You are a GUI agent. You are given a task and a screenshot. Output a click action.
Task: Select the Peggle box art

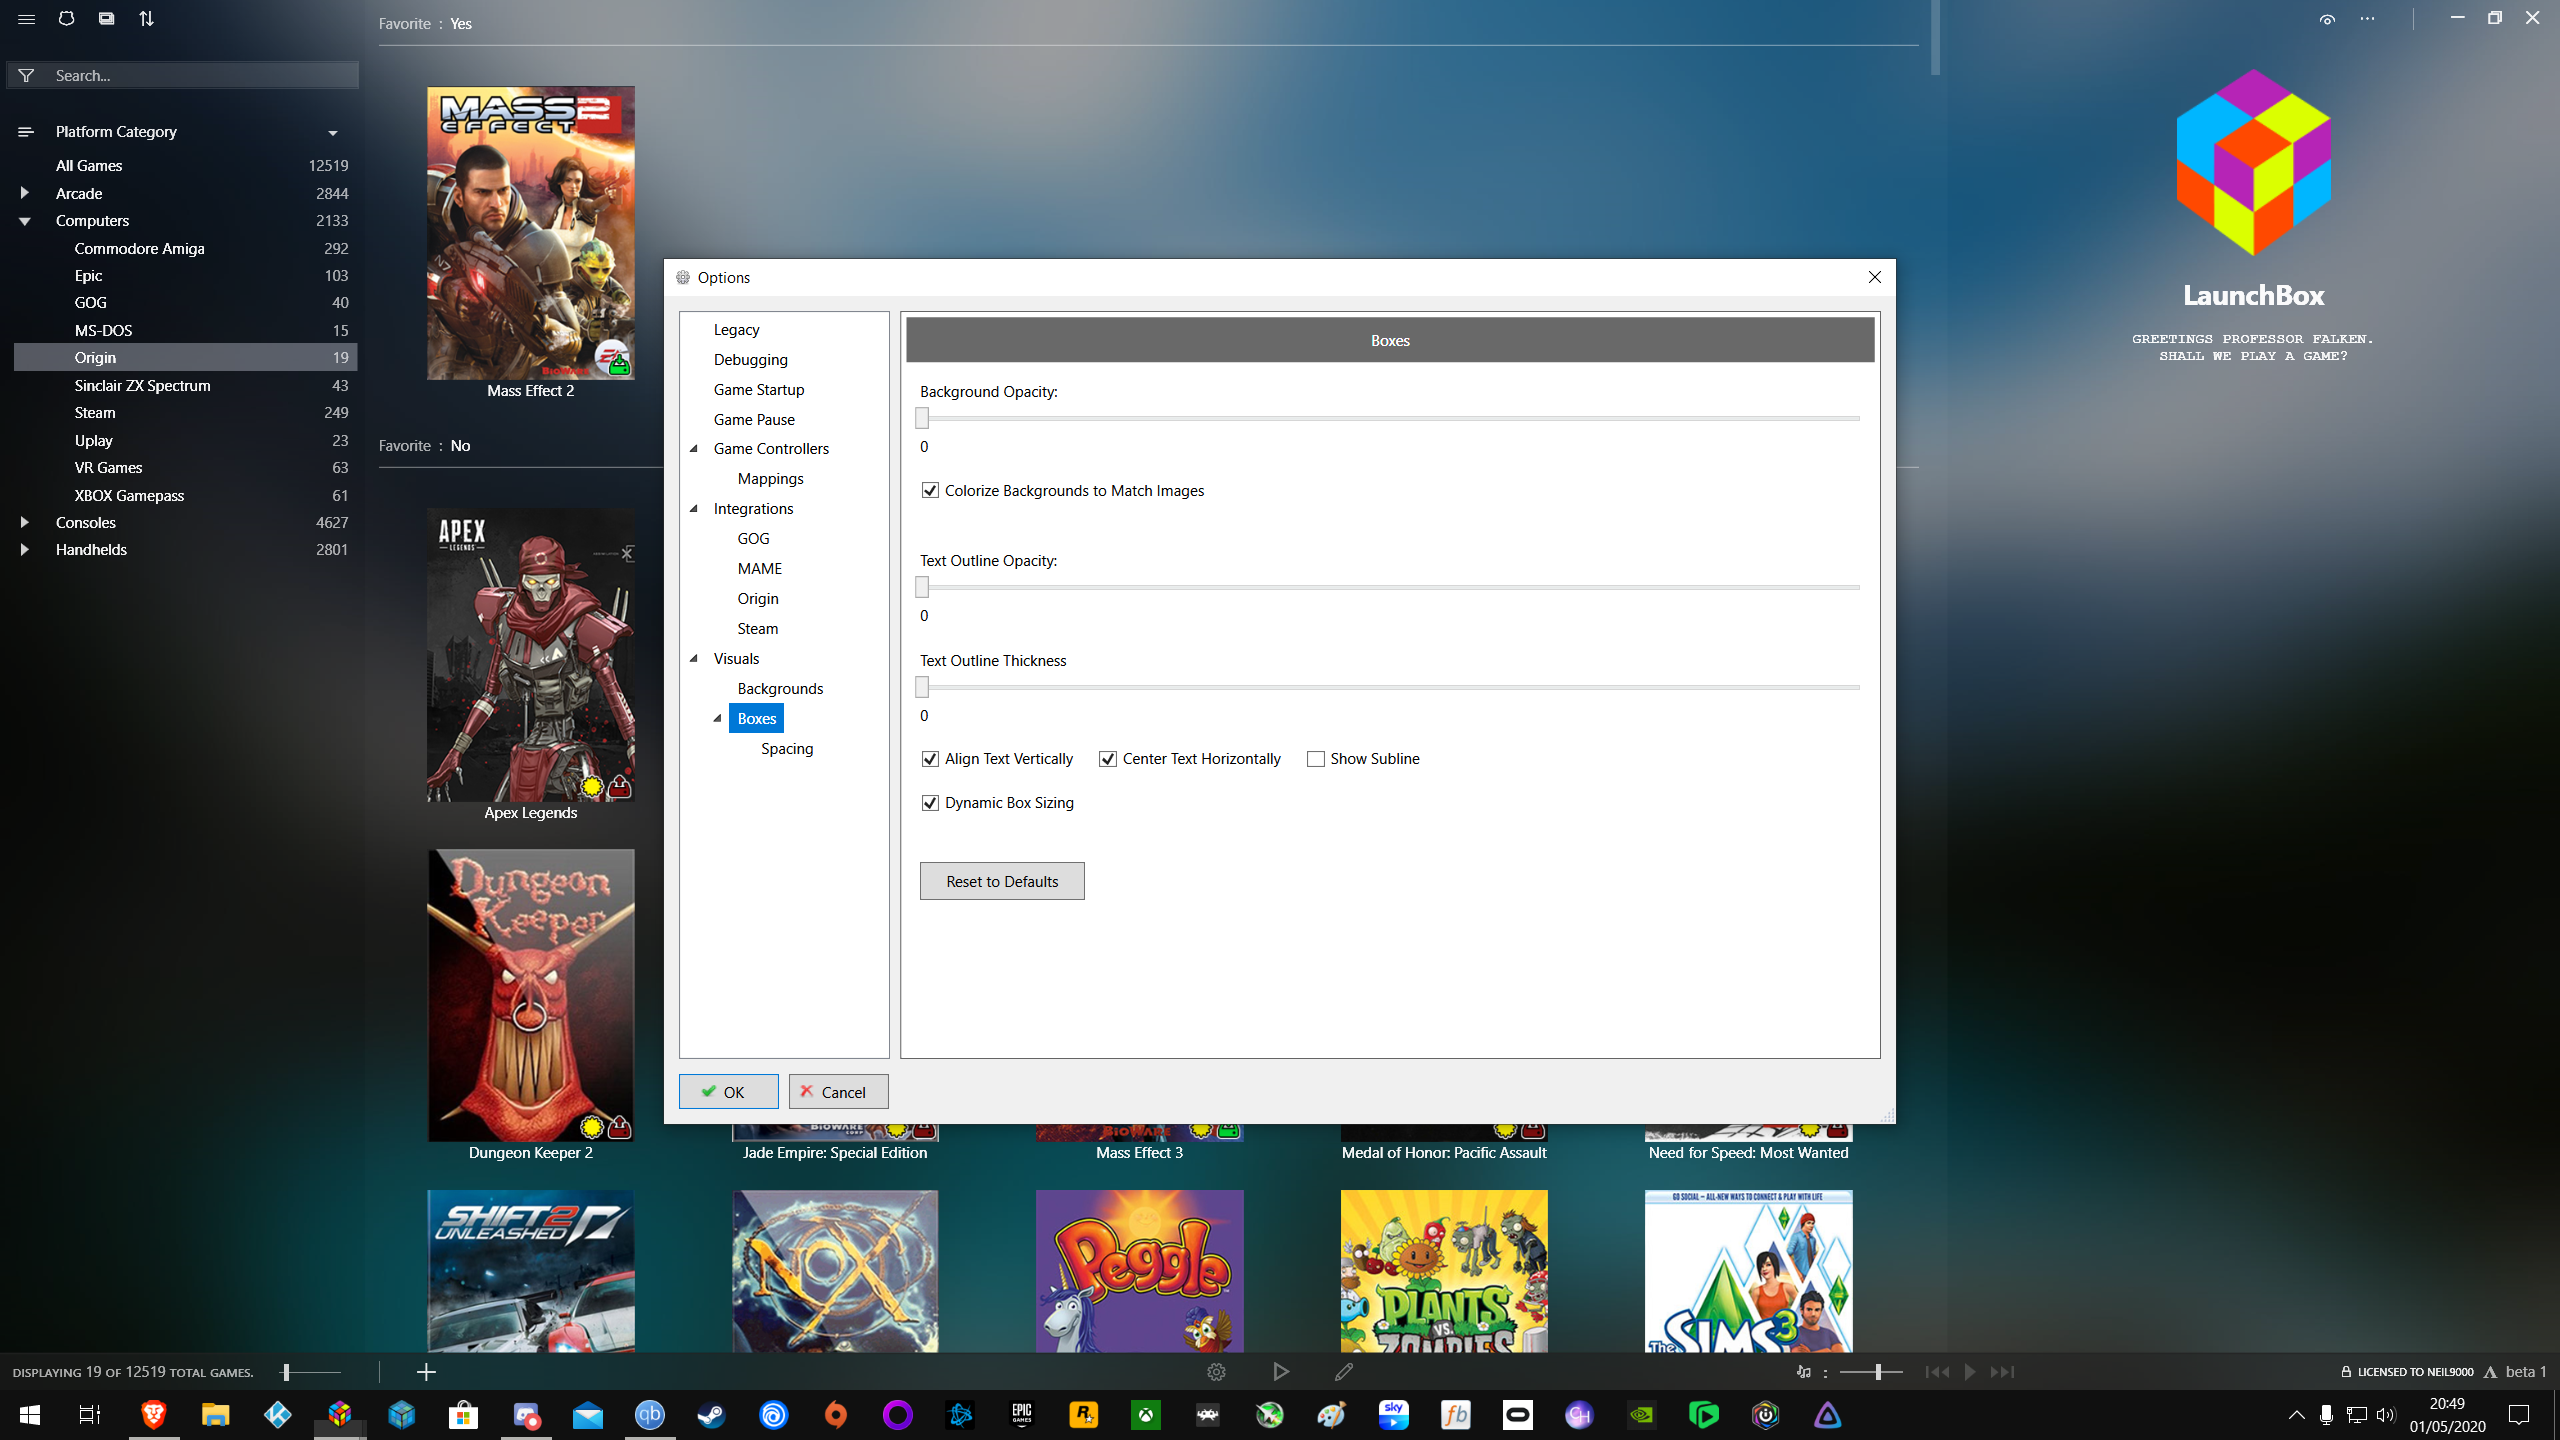tap(1140, 1271)
